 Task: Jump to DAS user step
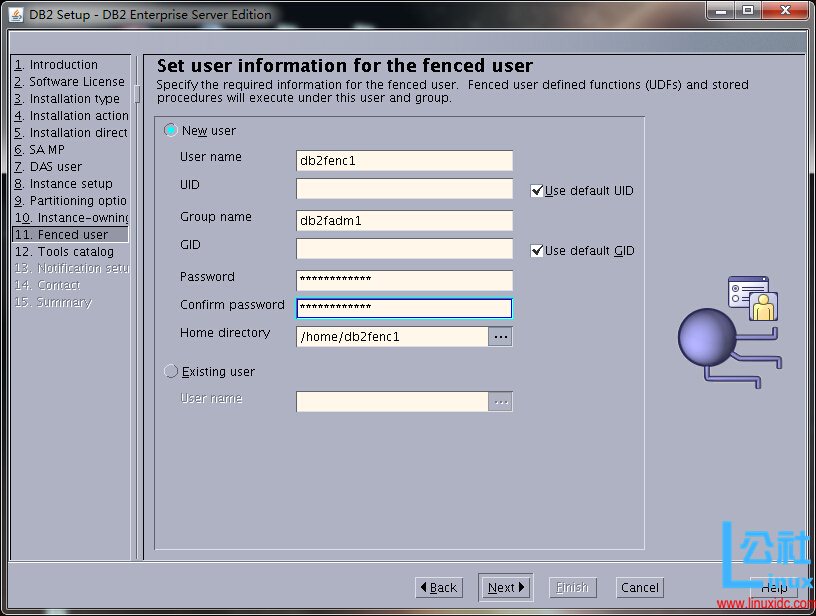pos(55,167)
